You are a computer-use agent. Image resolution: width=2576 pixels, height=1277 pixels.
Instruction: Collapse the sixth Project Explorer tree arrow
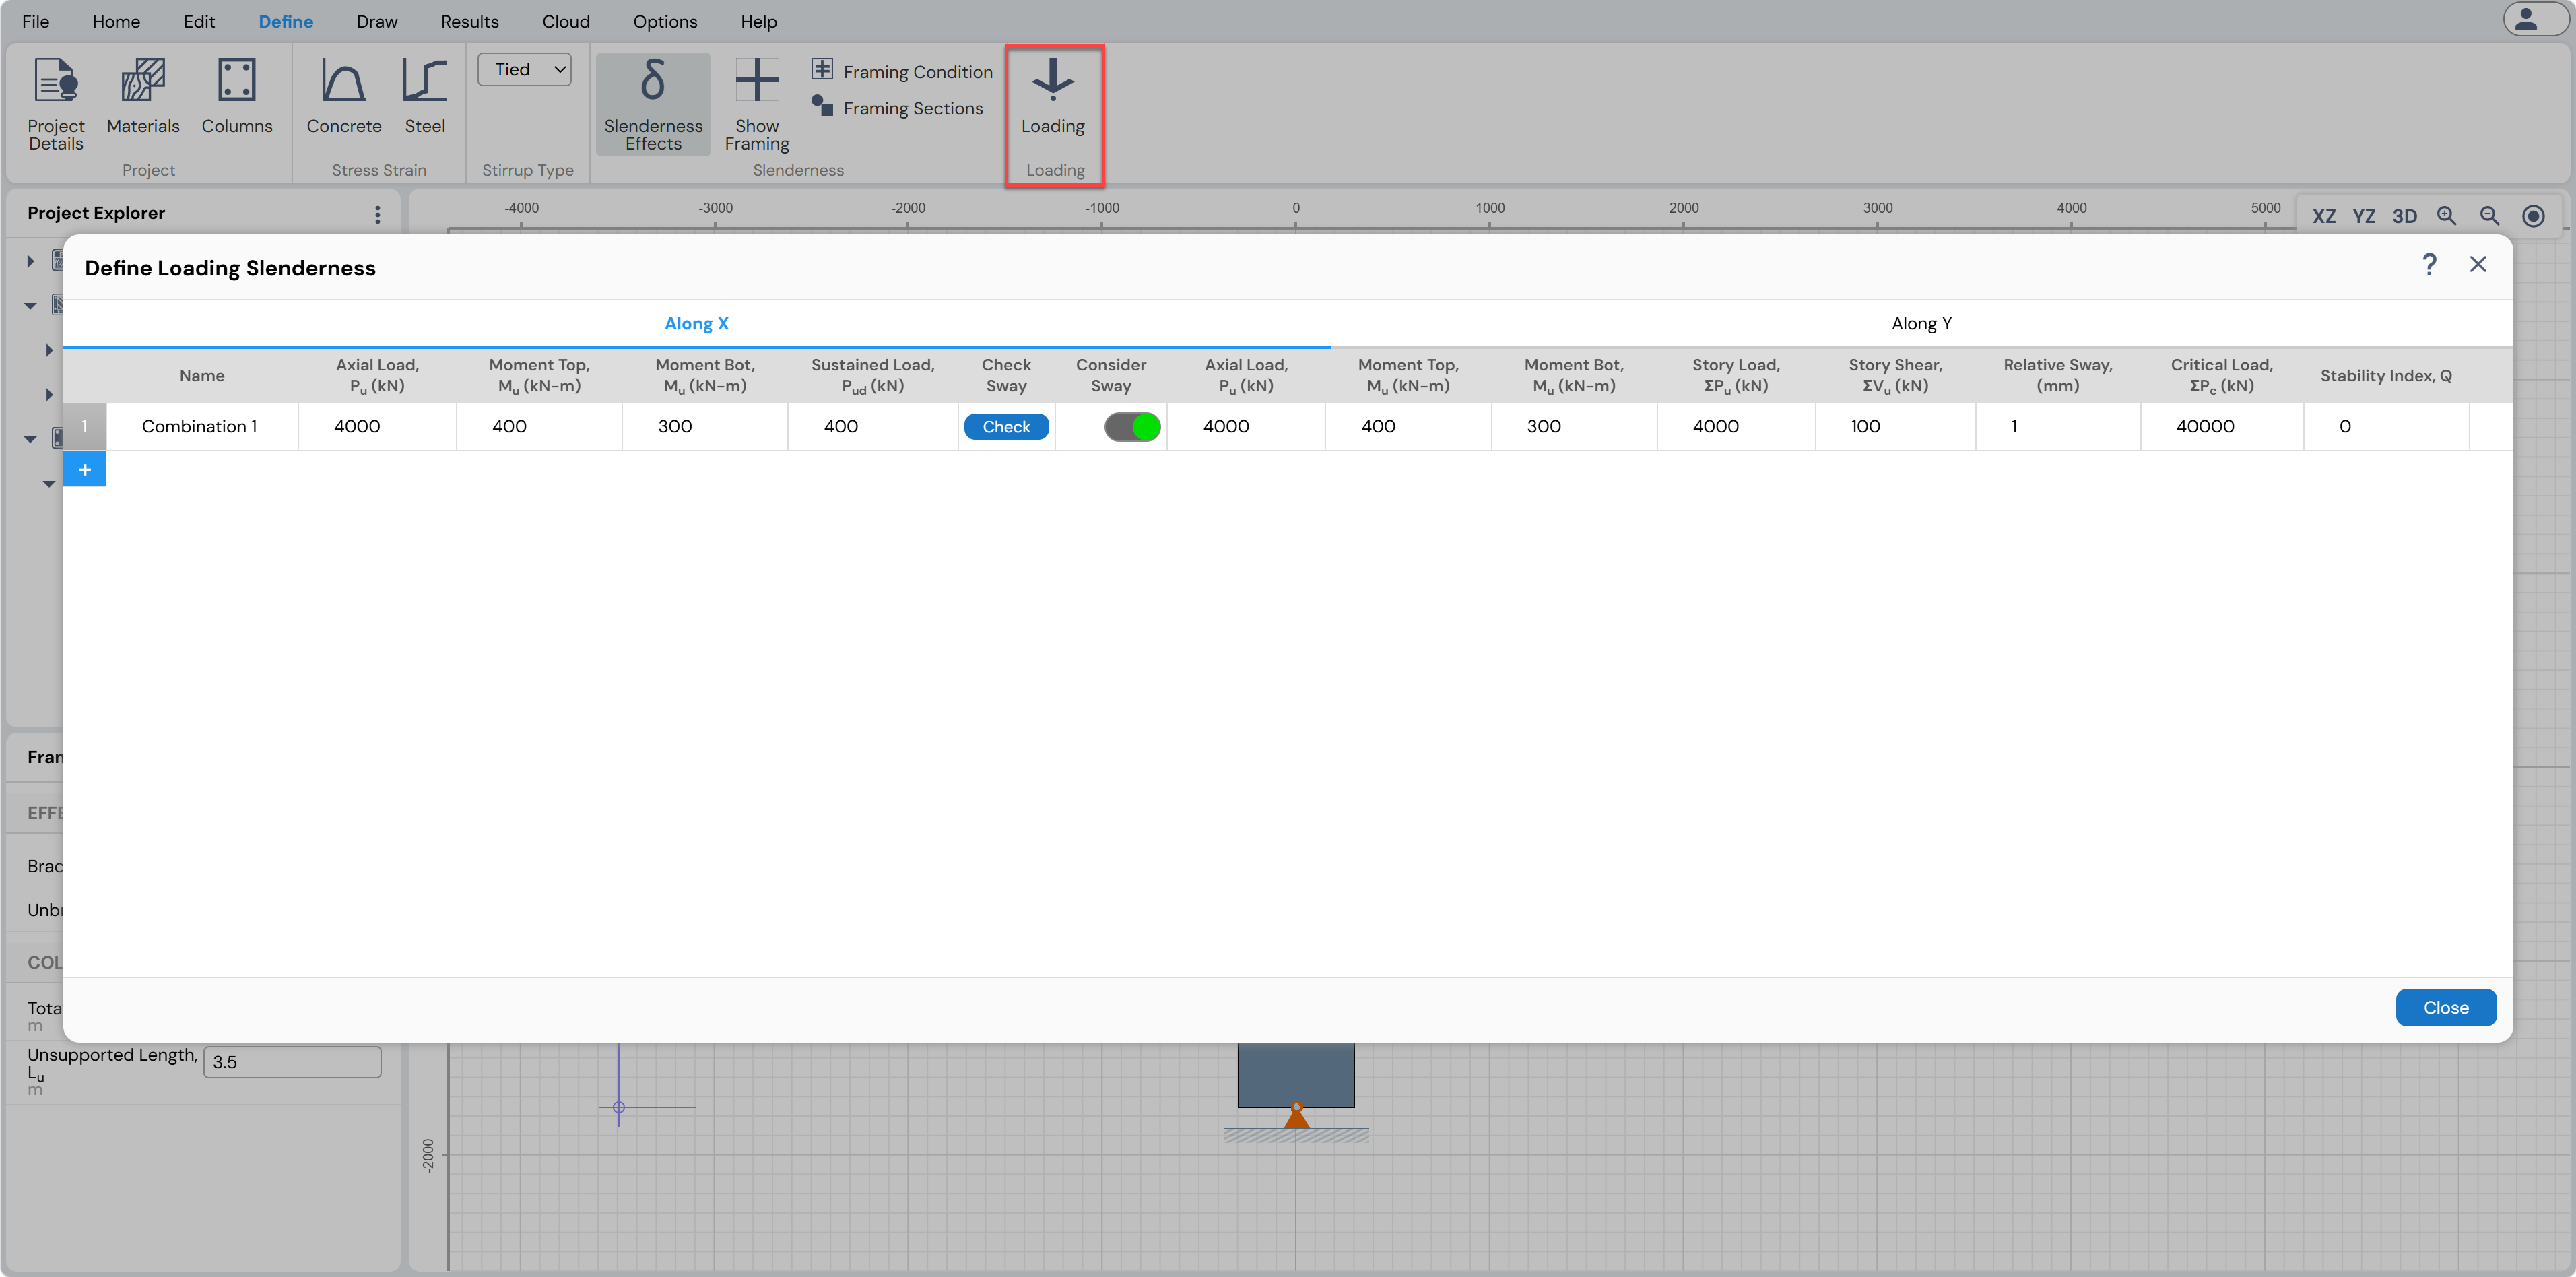pos(48,484)
